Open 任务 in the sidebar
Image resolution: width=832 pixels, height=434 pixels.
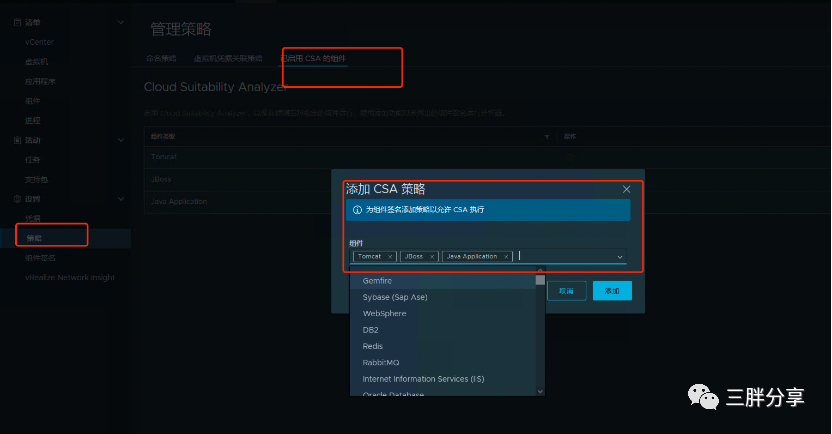(x=32, y=160)
